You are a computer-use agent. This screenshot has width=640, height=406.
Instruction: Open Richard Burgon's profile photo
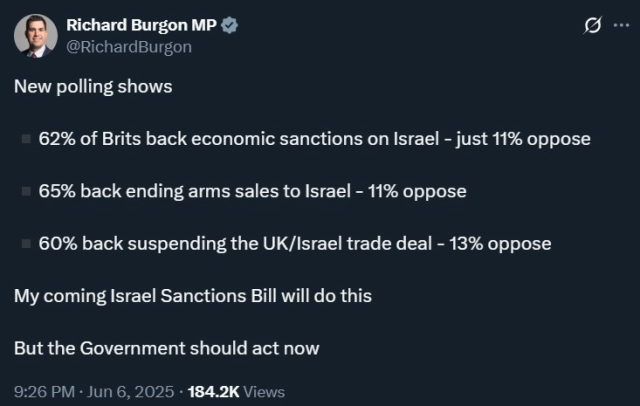(x=36, y=35)
